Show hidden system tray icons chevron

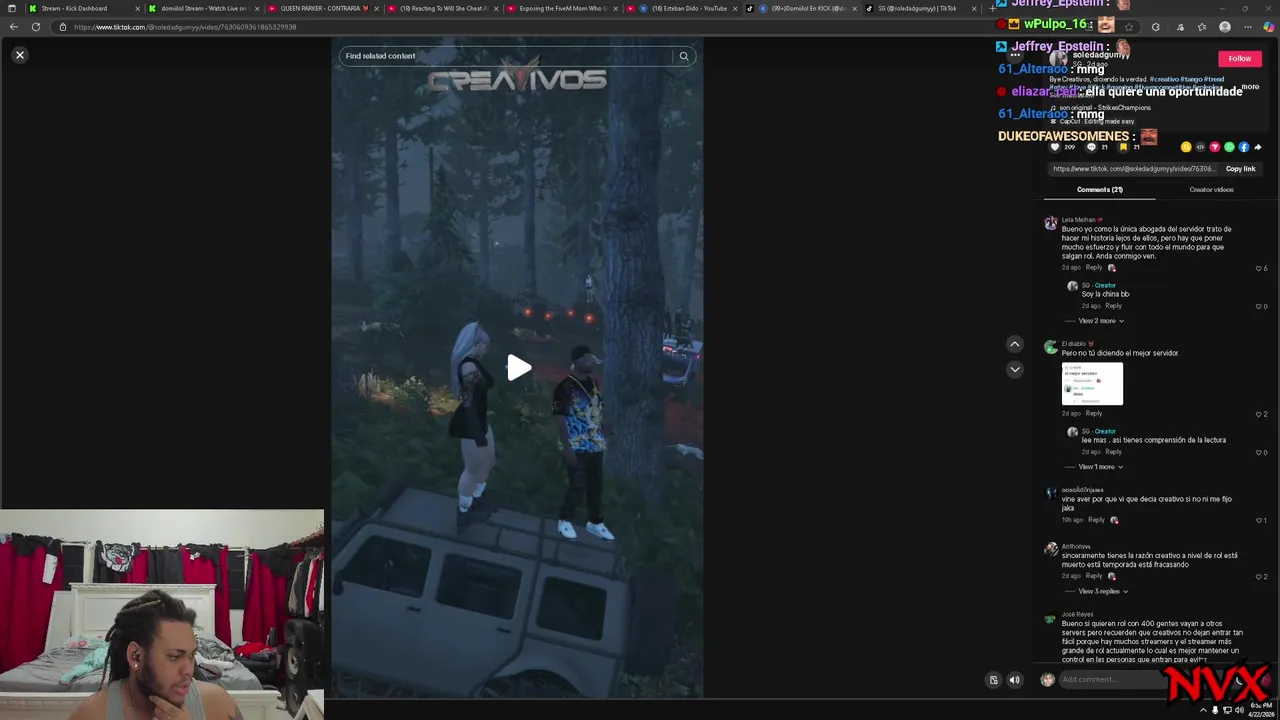pos(1203,710)
